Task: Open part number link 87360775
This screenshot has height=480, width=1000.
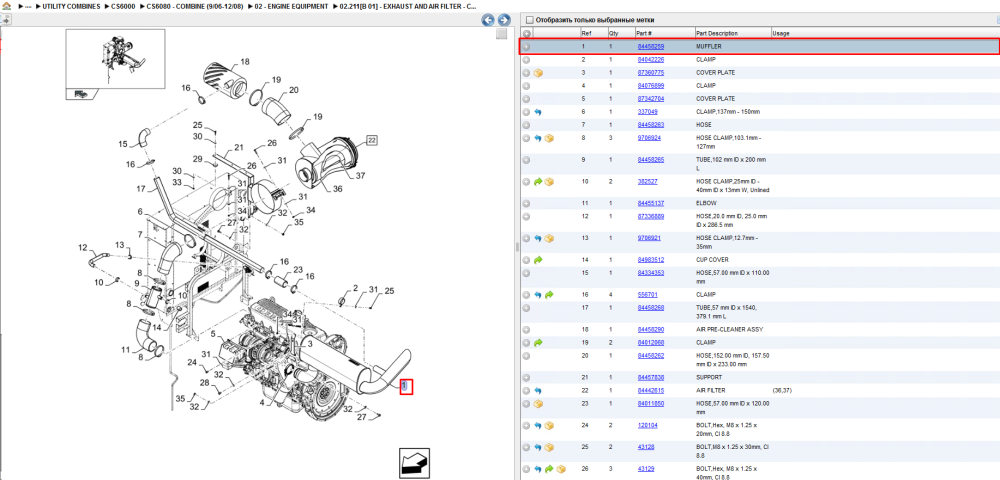Action: [x=651, y=73]
